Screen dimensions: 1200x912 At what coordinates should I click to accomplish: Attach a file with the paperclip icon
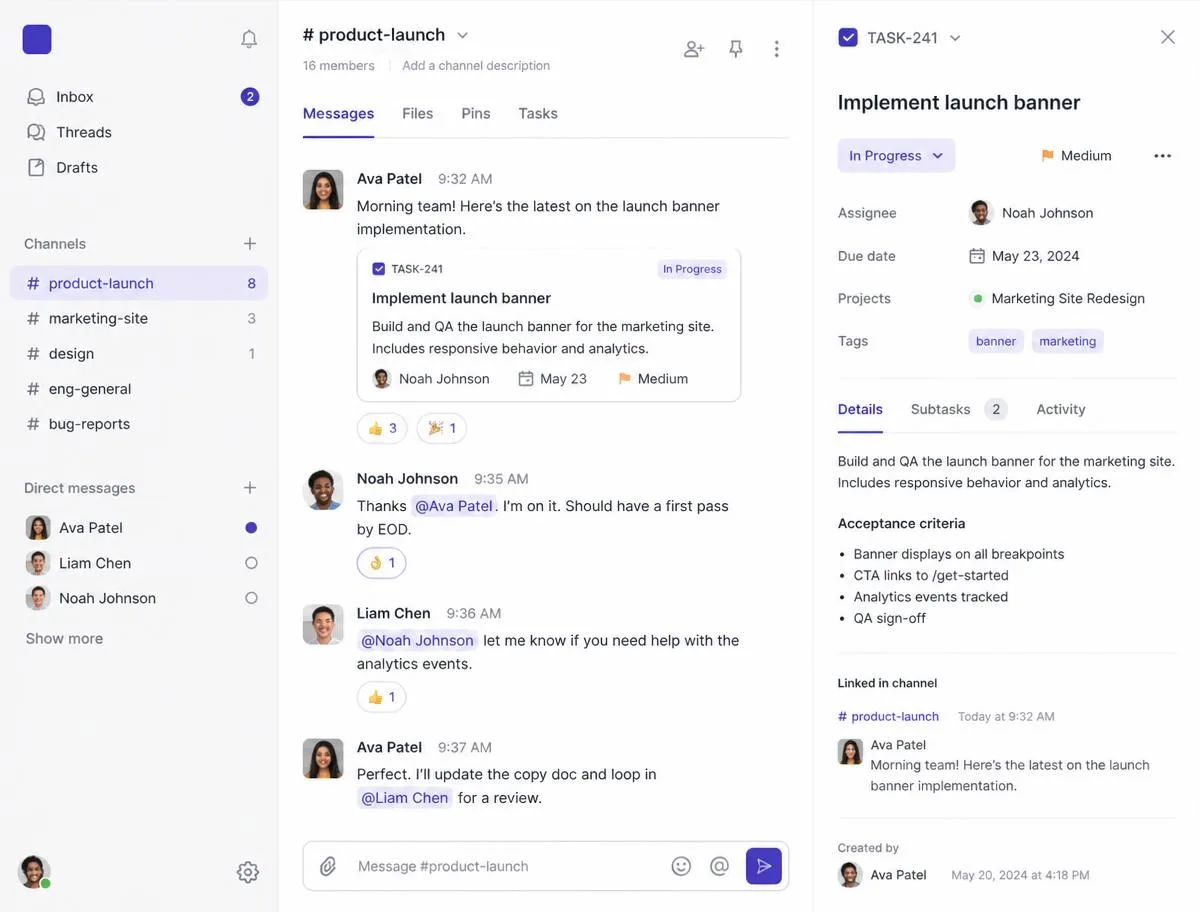coord(328,866)
